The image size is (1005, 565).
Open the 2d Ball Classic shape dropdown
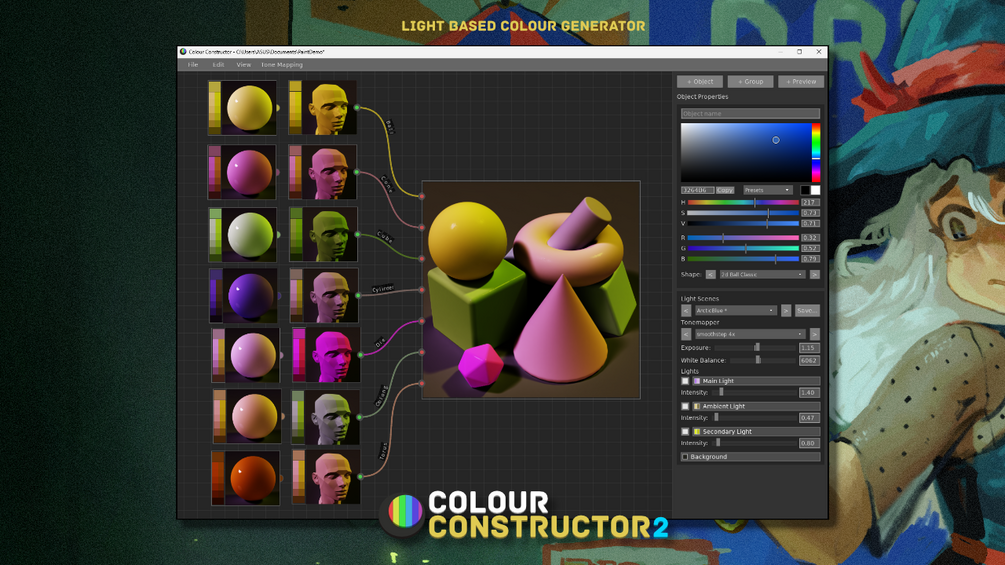[761, 274]
